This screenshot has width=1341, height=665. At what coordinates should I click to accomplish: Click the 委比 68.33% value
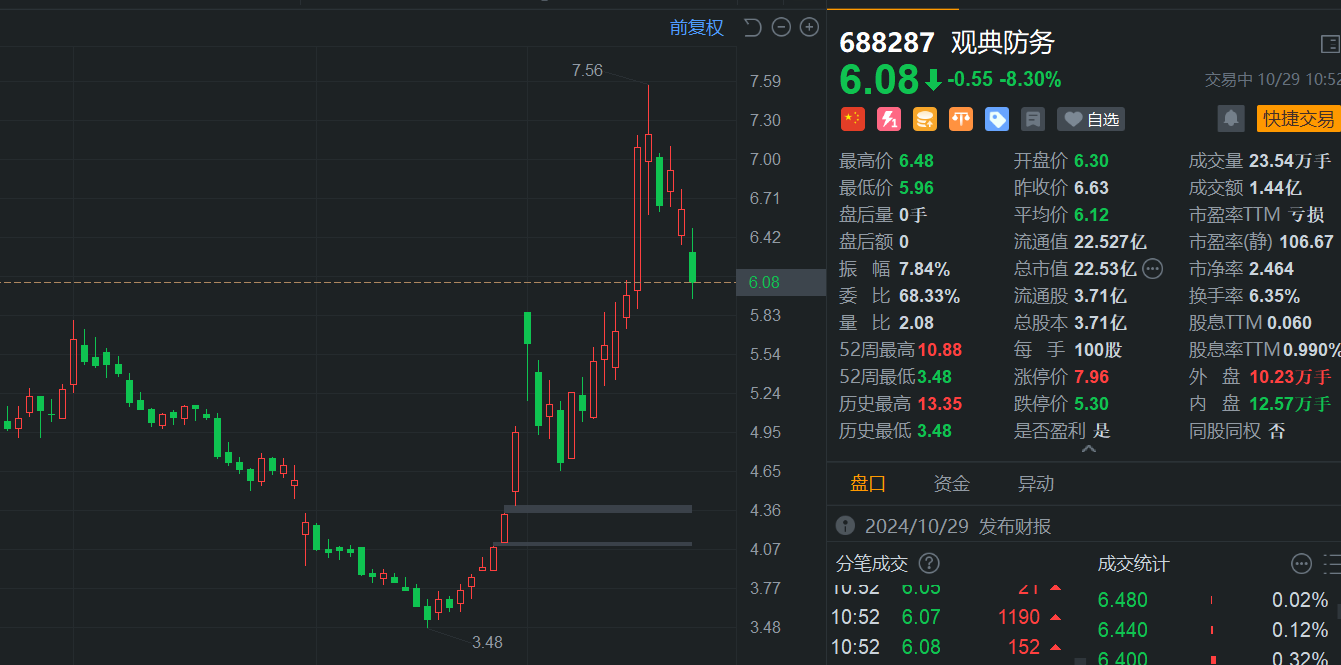pos(929,296)
